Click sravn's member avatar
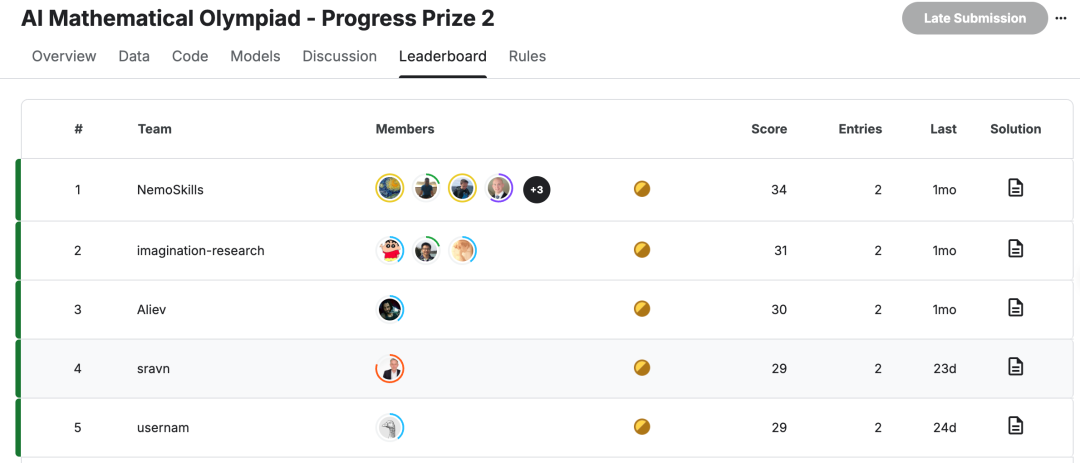 [x=390, y=368]
